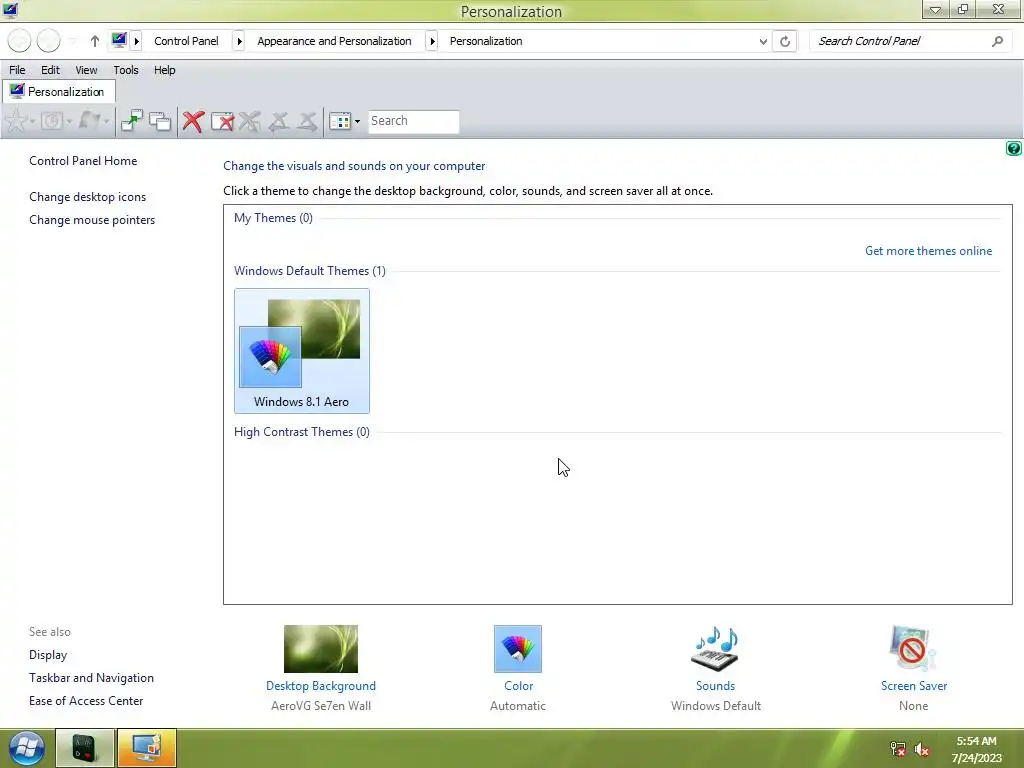Click the green-arrow windows toolbar icon
Screen dimensions: 1024x768
tap(131, 121)
